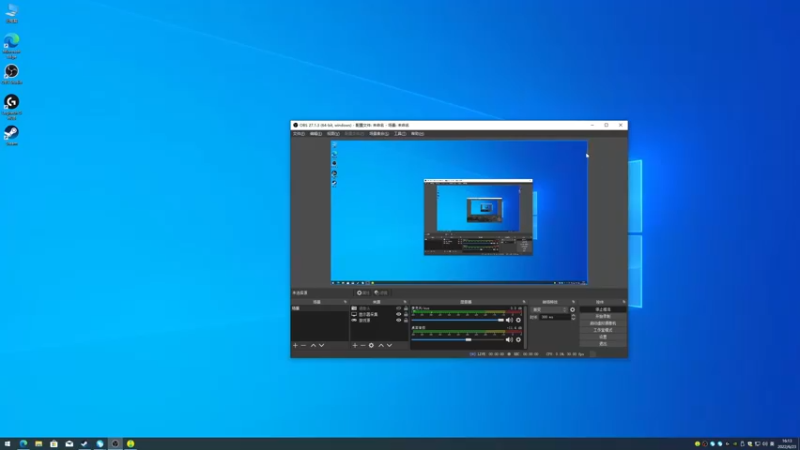Click the Properties button above Sources panel
Screen dimensions: 800x450
tap(363, 293)
